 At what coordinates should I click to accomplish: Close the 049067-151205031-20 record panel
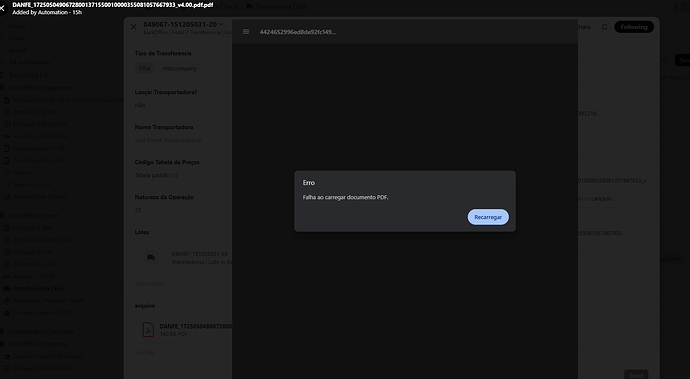tap(133, 27)
